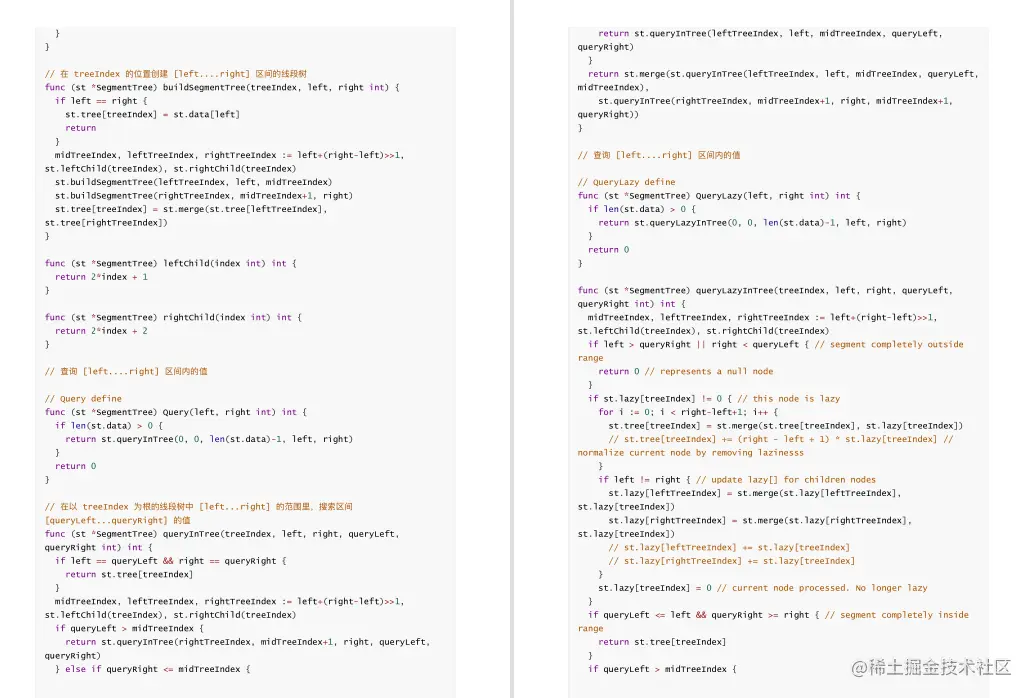Click "return st.queryInTree(0, 0, len(st.data)-1, left, right)"
Image resolution: width=1032 pixels, height=698 pixels.
(x=209, y=439)
